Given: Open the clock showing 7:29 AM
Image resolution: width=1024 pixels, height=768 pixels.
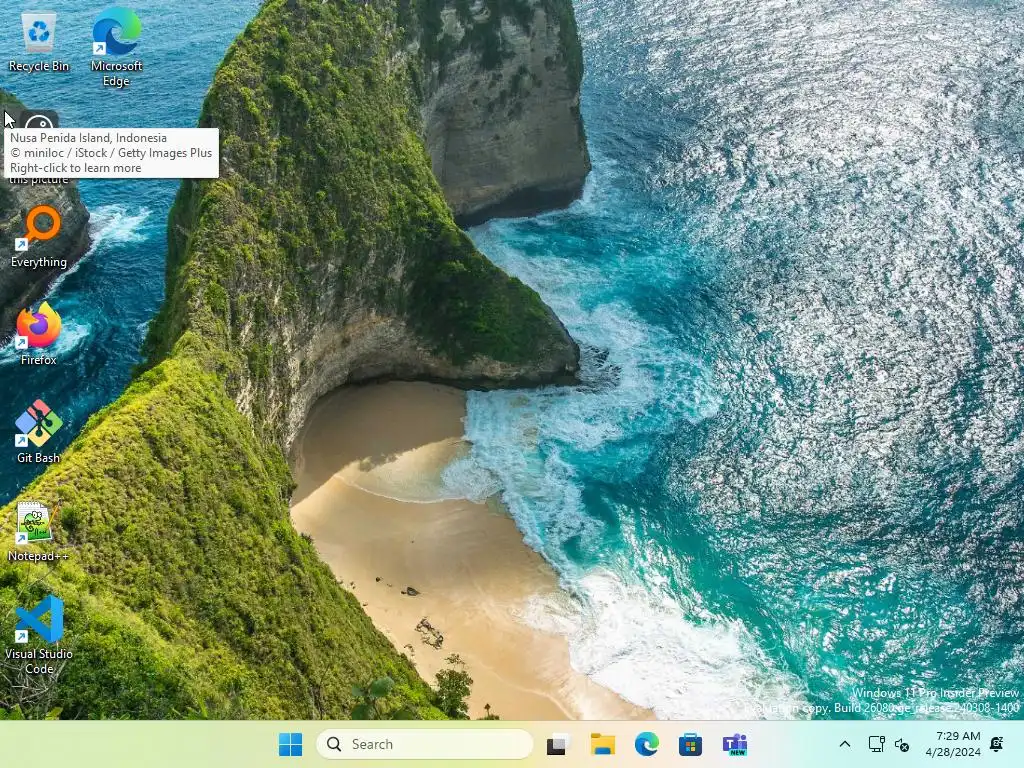Looking at the screenshot, I should coord(953,744).
